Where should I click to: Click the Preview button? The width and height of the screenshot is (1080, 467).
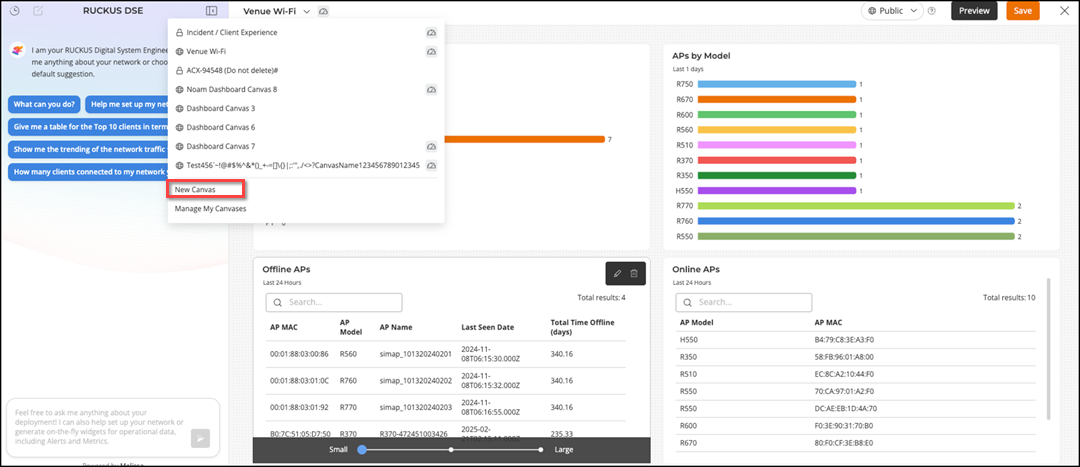tap(973, 11)
